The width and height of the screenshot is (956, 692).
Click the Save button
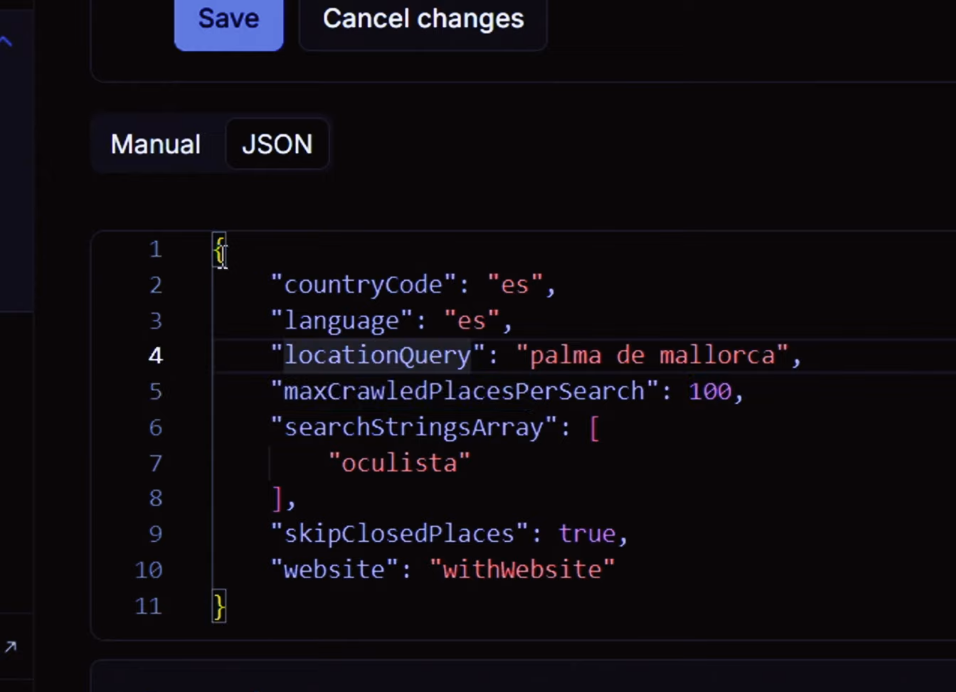tap(228, 19)
